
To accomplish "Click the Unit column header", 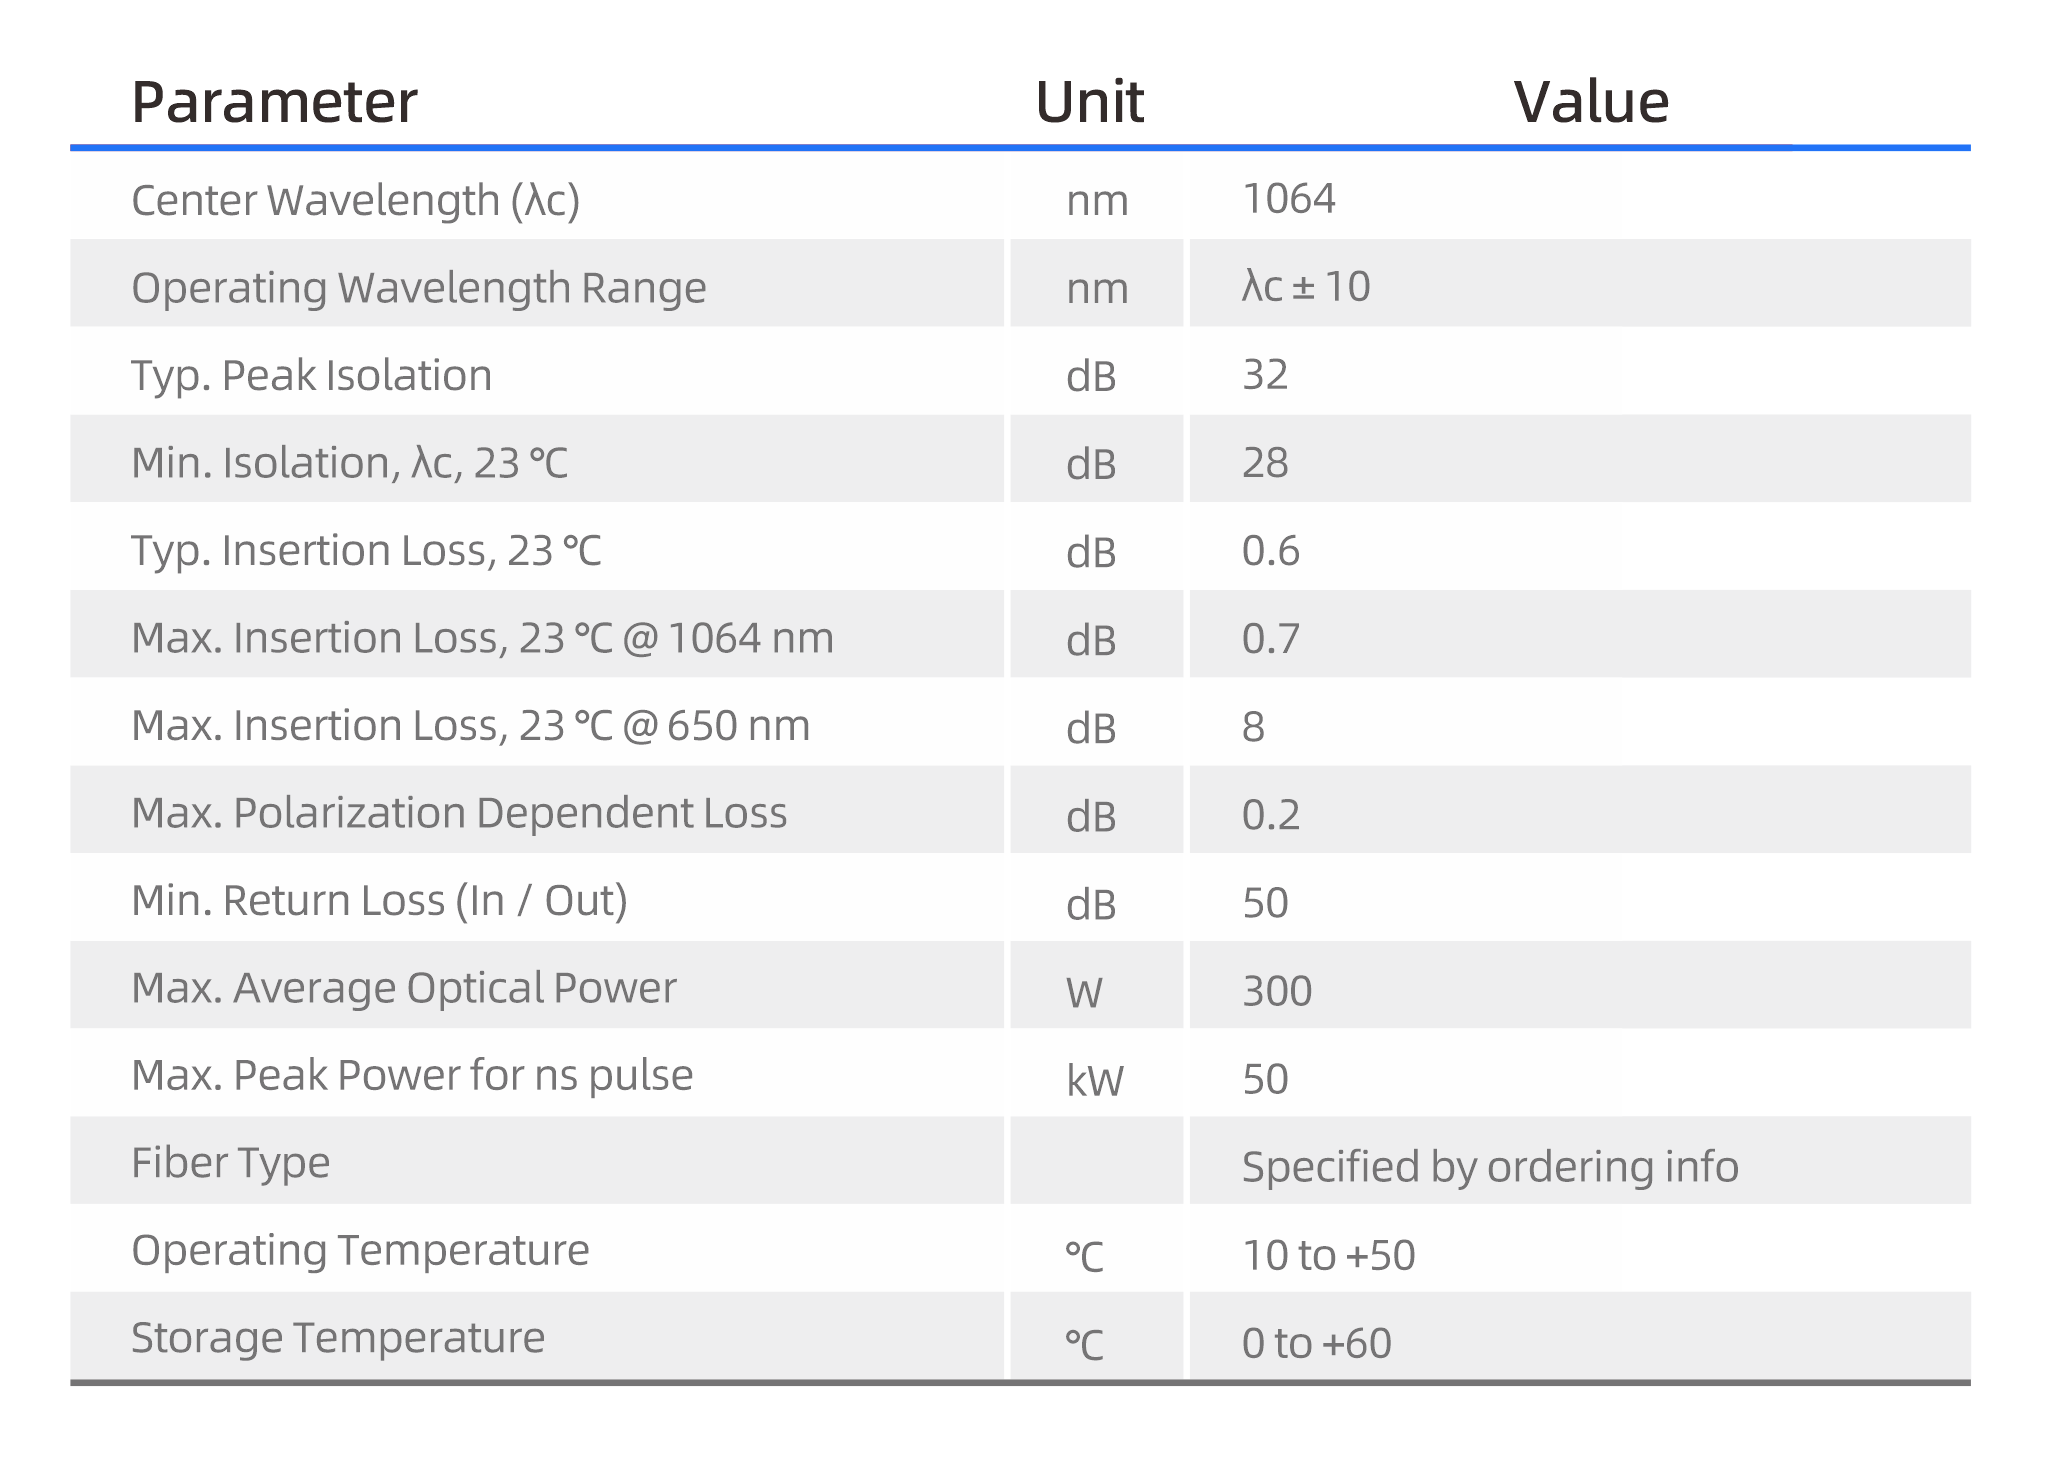I will click(x=1089, y=102).
